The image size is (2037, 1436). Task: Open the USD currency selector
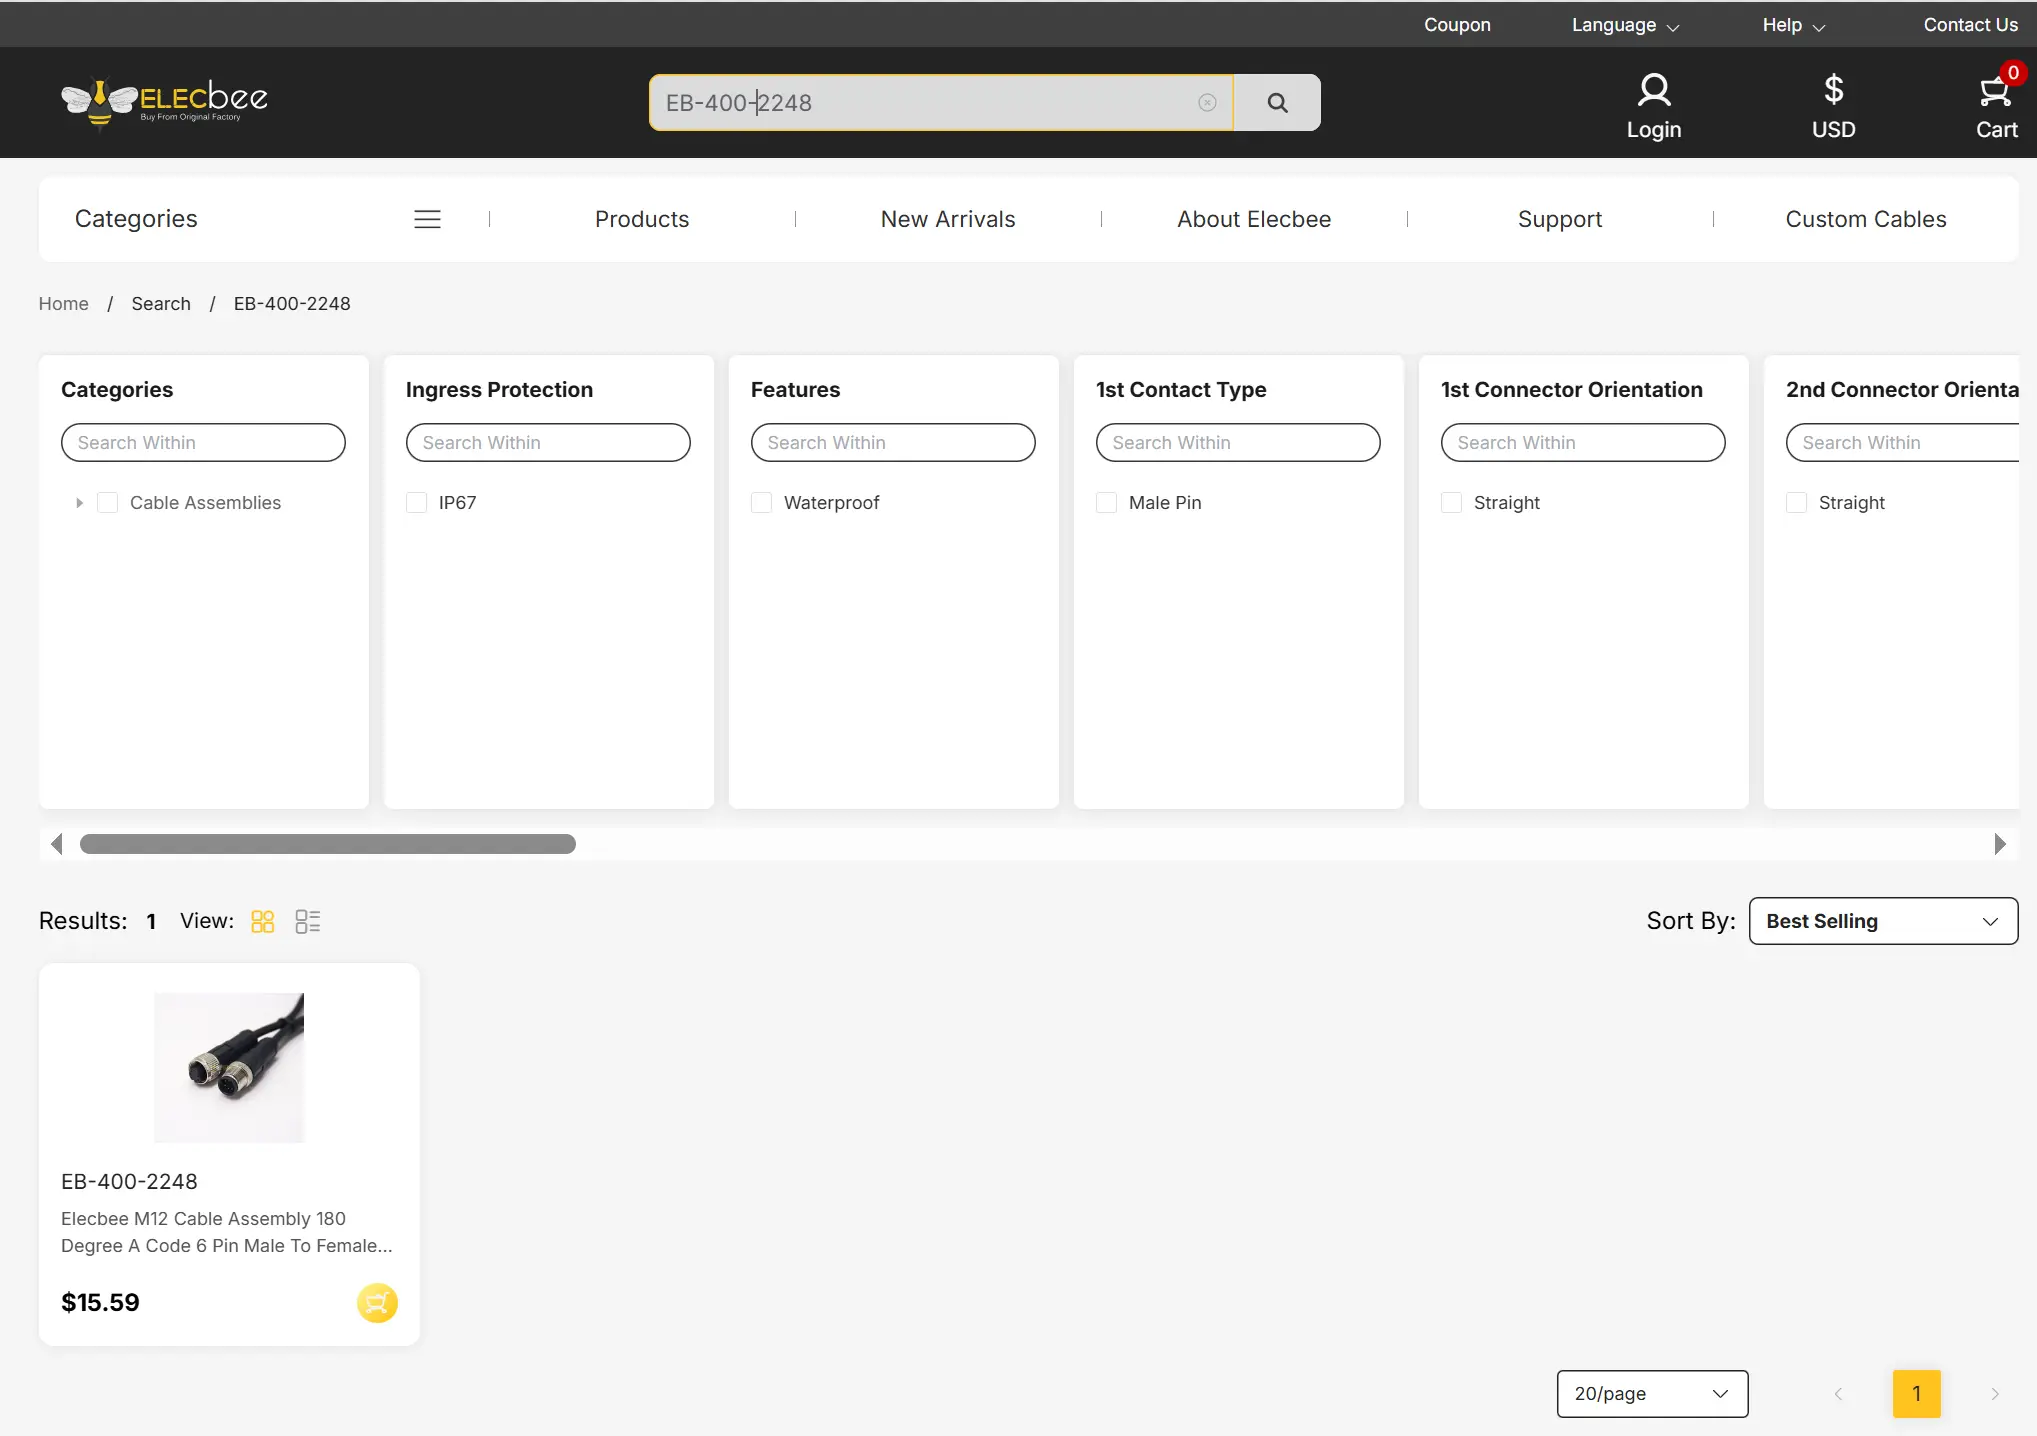point(1833,106)
